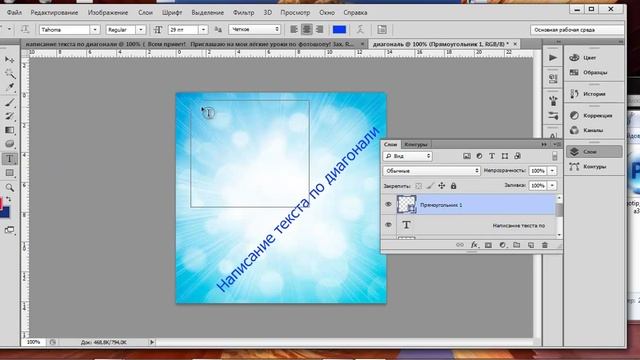Screen dimensions: 640x360
Task: Select the Magic Wand tool
Action: [9, 73]
